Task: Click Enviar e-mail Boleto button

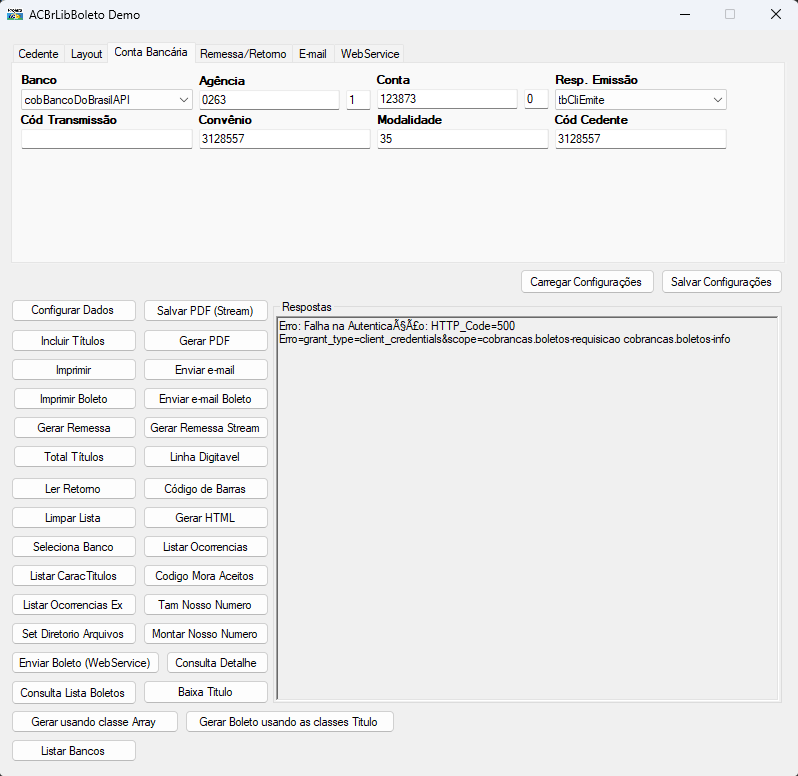Action: click(206, 398)
